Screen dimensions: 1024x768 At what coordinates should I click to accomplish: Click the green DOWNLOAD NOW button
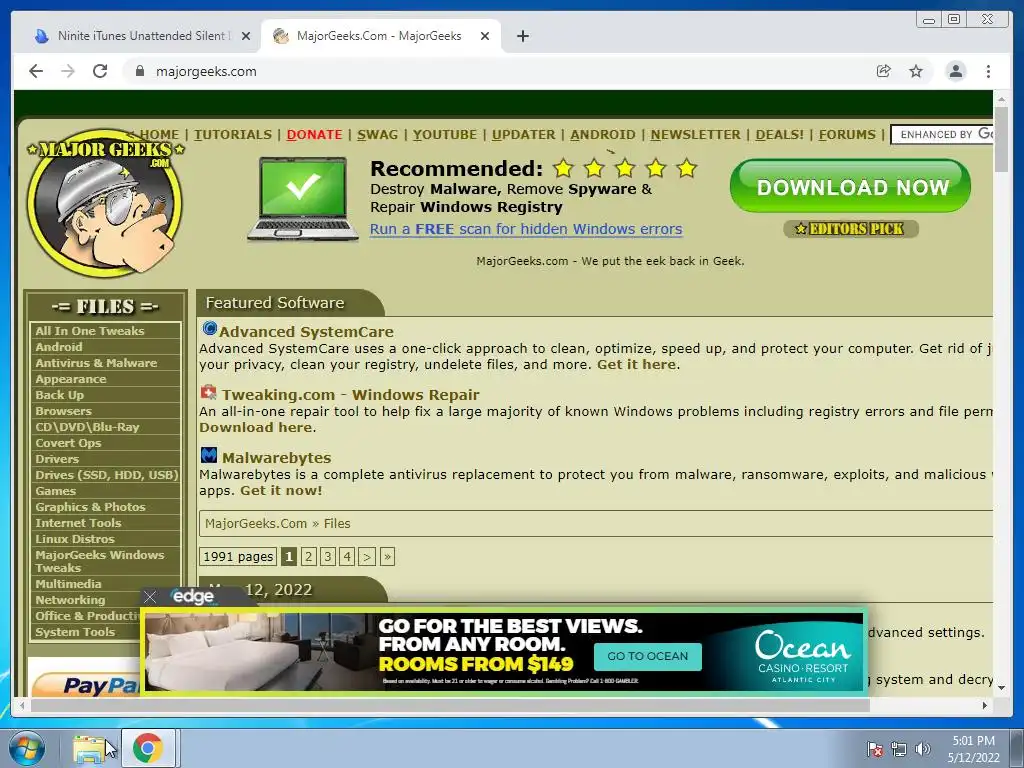pyautogui.click(x=850, y=187)
